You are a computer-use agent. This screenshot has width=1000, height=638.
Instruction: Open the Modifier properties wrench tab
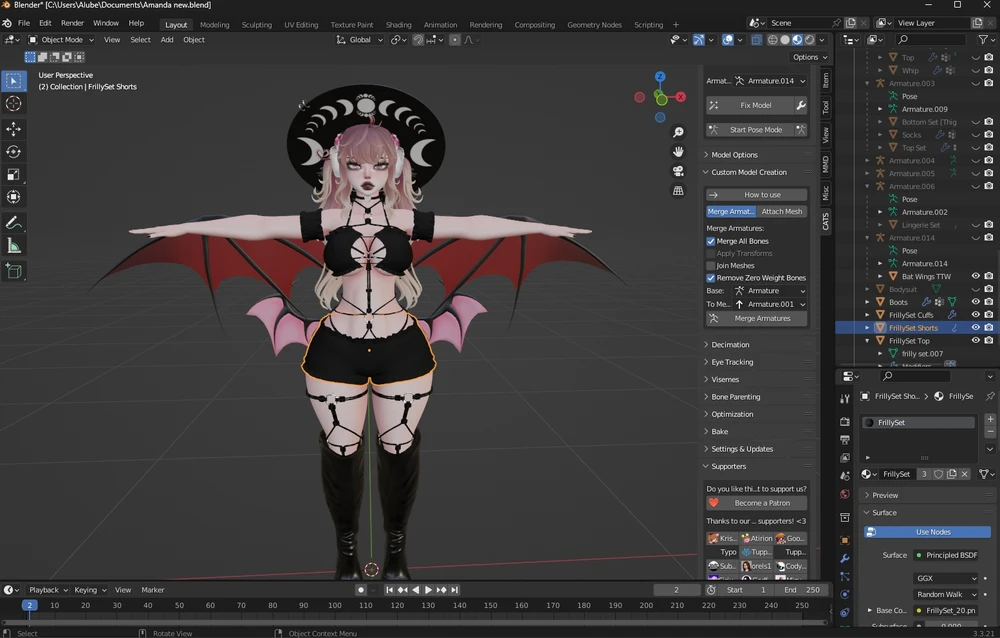point(845,558)
